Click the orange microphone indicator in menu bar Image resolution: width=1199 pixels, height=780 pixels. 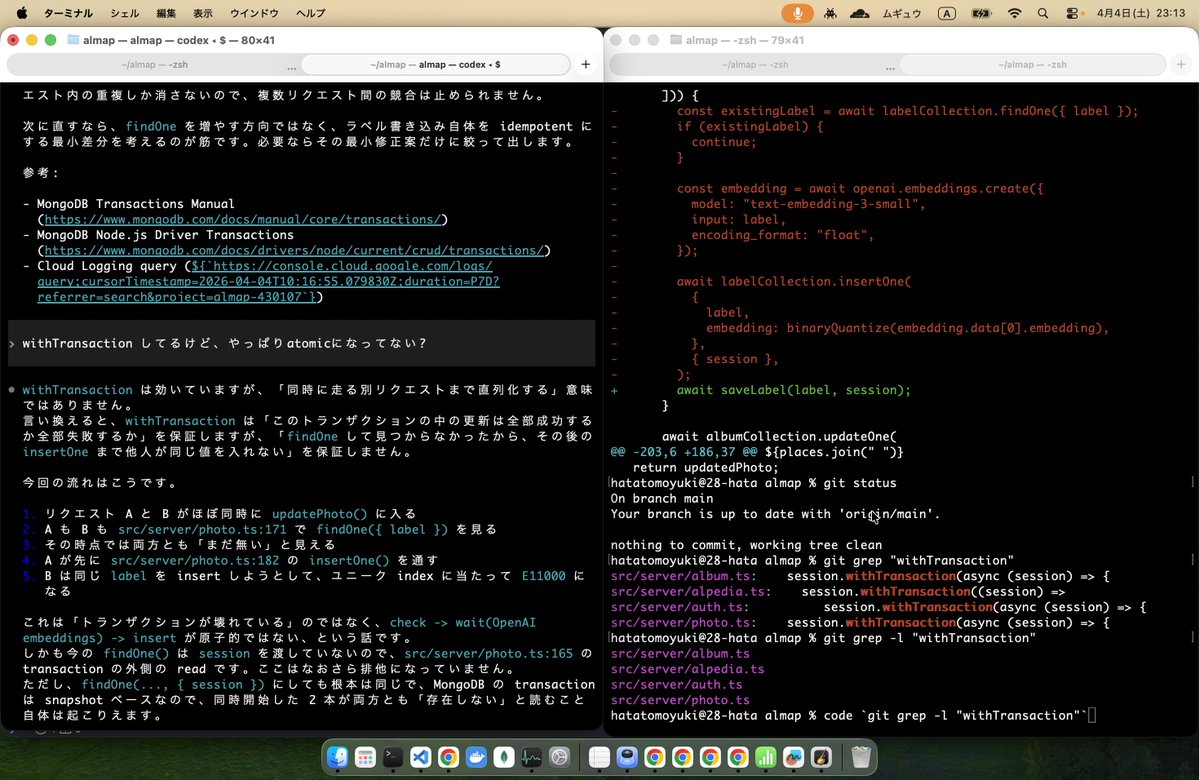pyautogui.click(x=797, y=13)
